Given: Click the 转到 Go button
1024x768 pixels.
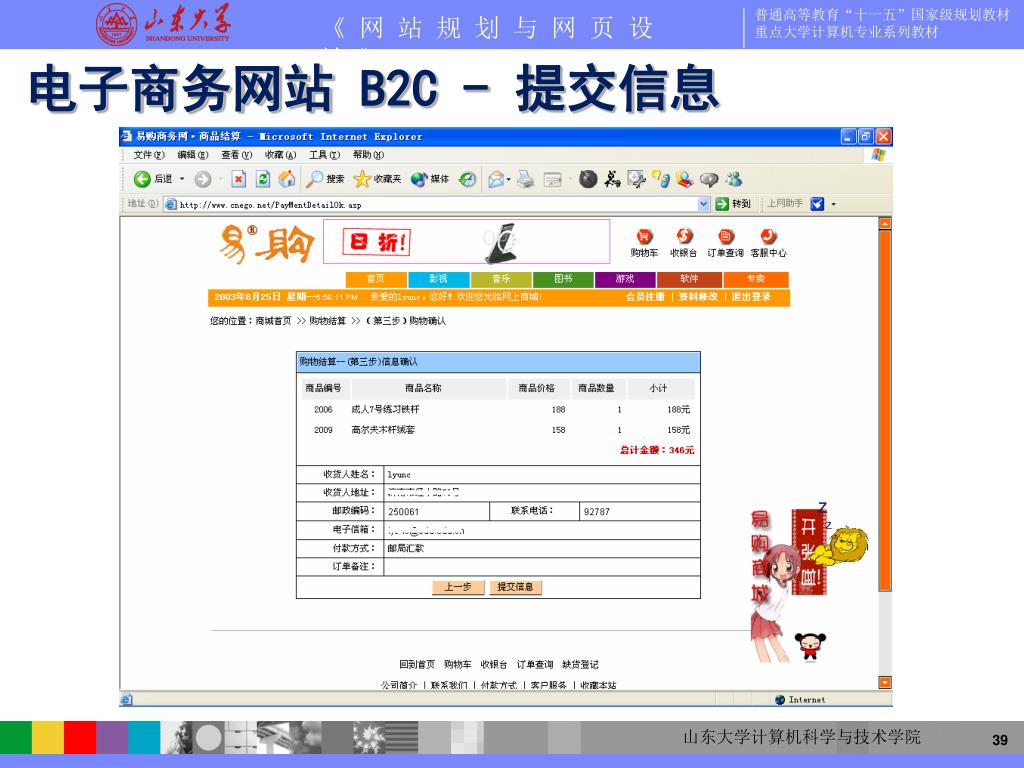Looking at the screenshot, I should click(x=733, y=204).
